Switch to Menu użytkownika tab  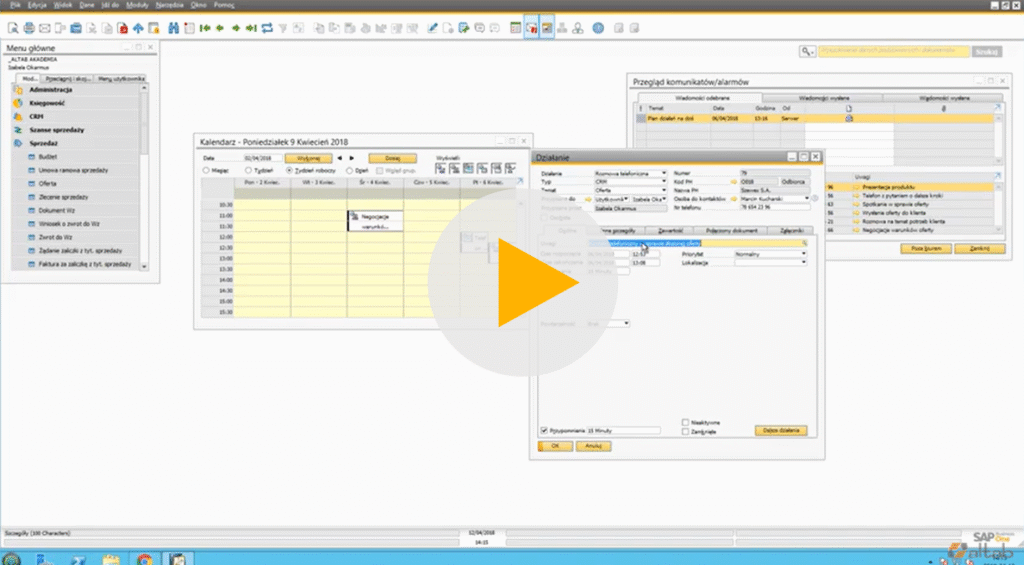pyautogui.click(x=121, y=78)
